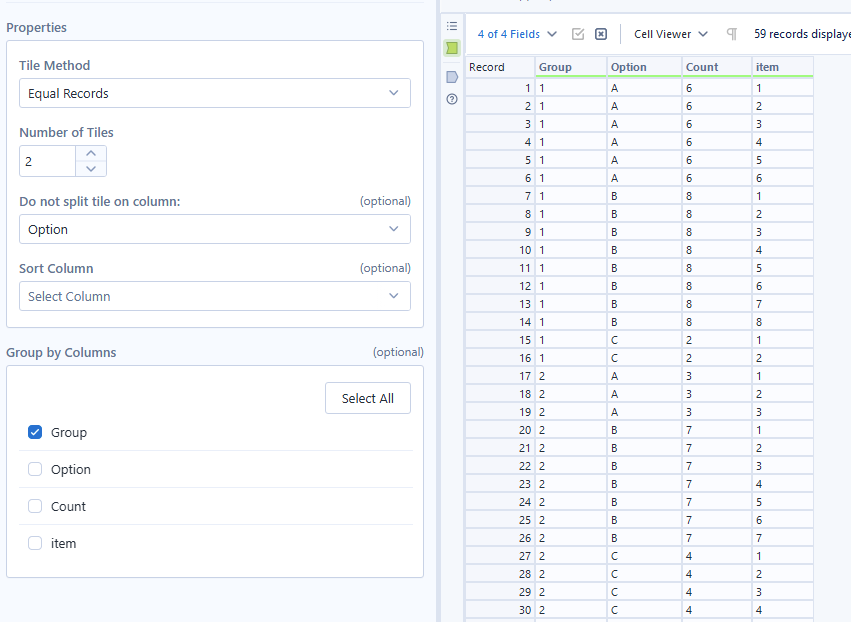Select record number 17 row header

(500, 376)
